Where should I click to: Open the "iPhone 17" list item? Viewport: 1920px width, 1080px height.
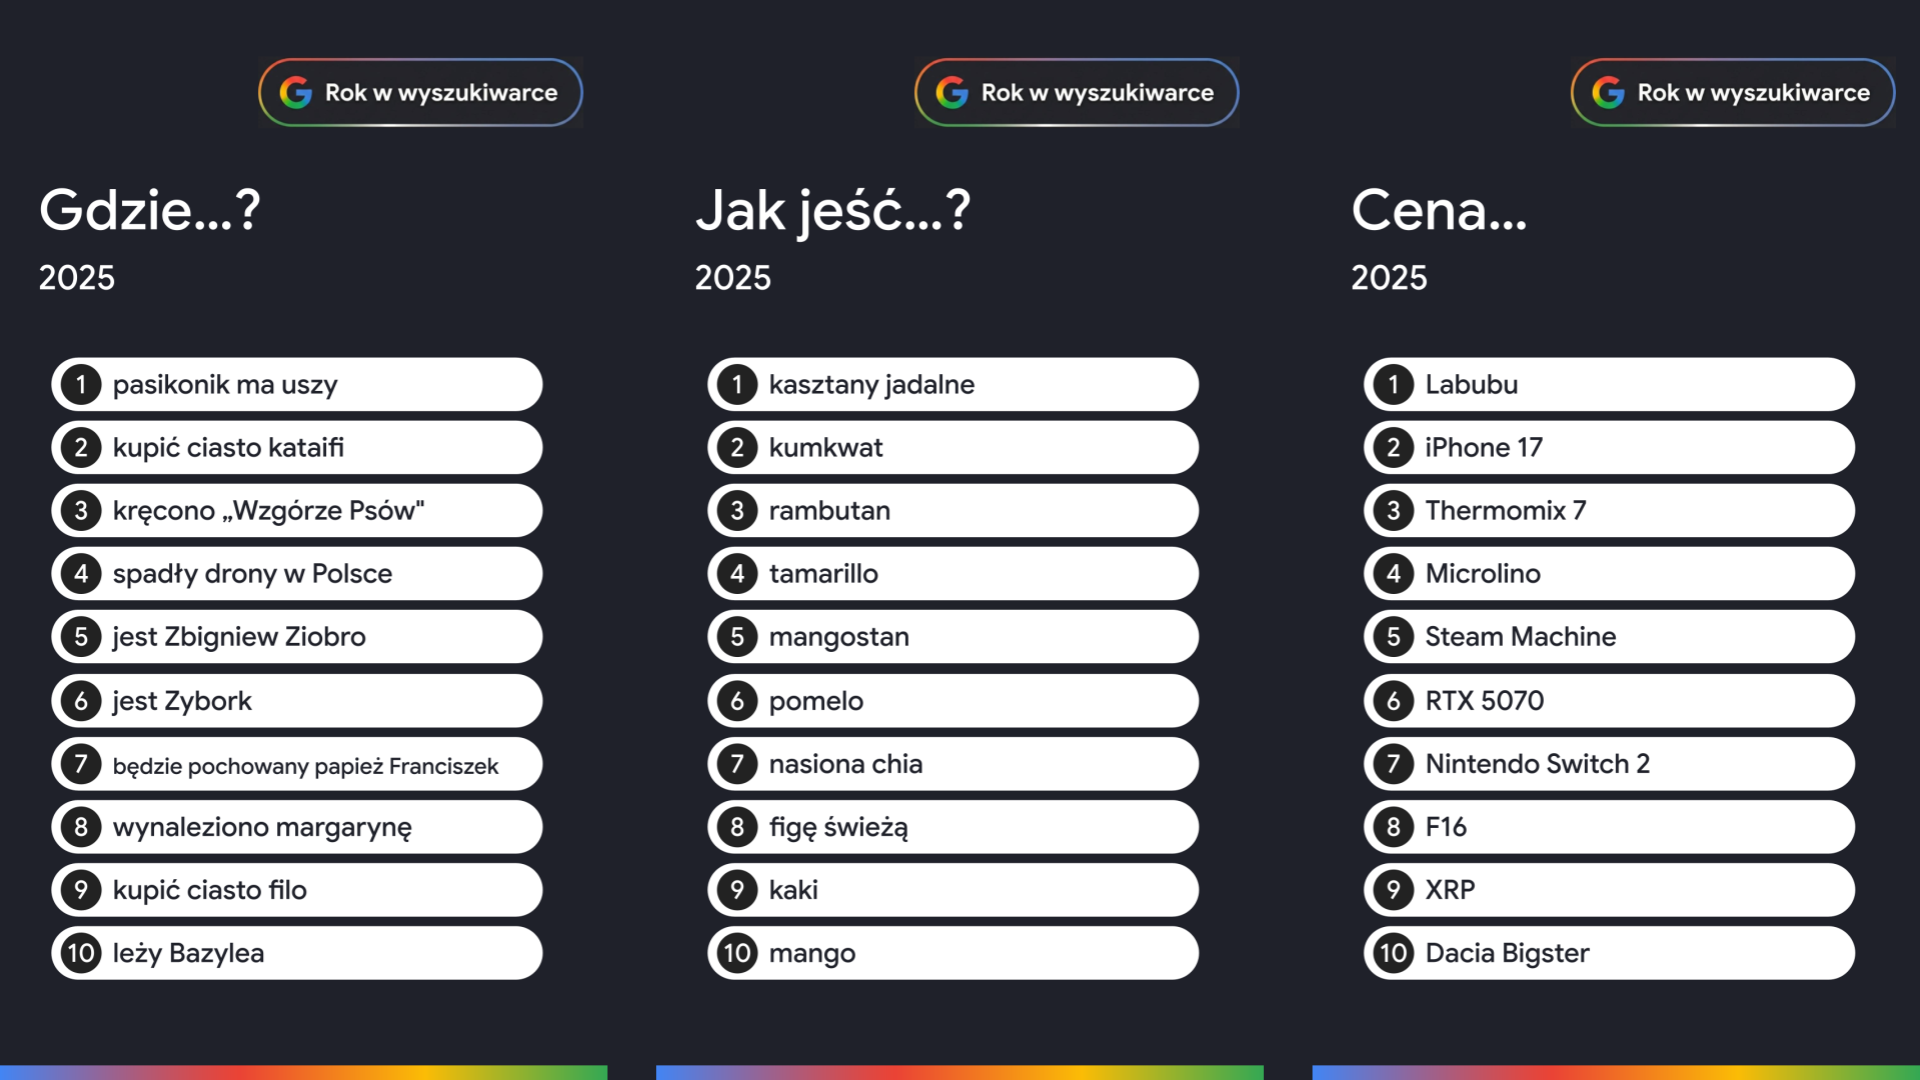pos(1609,448)
